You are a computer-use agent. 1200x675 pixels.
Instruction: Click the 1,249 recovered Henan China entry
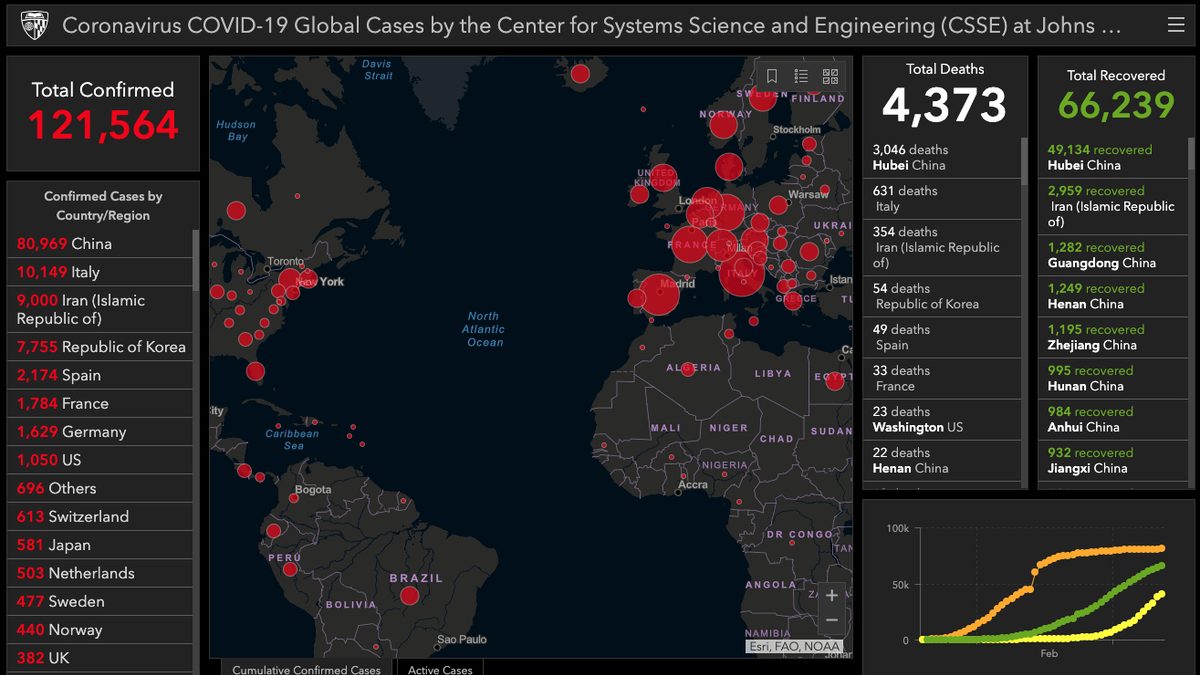point(1113,297)
